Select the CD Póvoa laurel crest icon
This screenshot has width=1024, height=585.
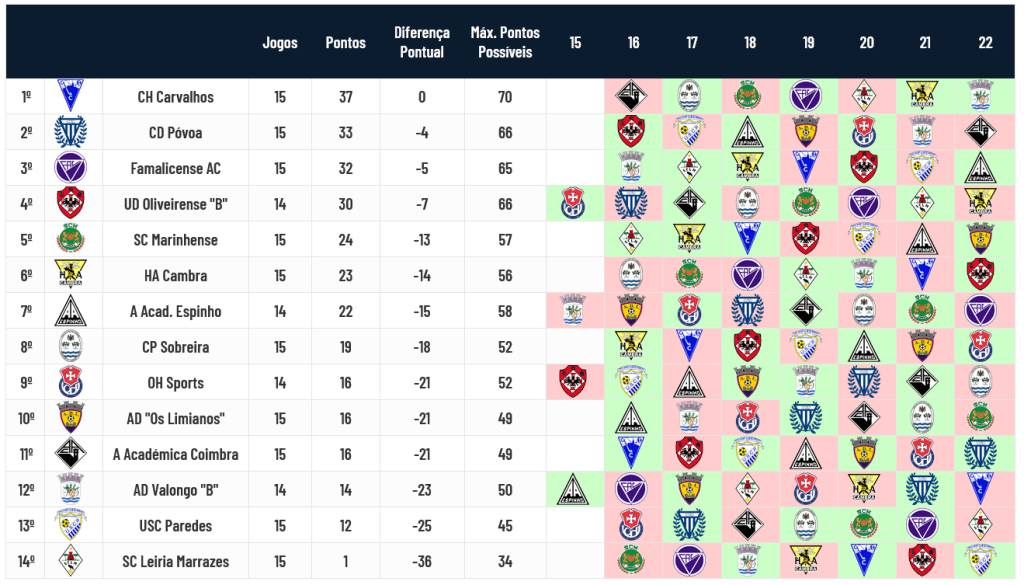(71, 132)
